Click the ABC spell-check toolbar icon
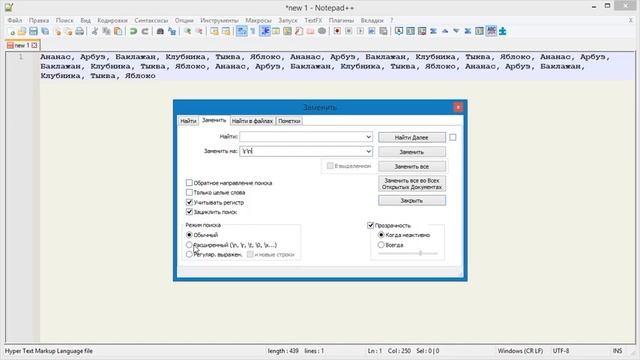Viewport: 640px width, 360px height. click(x=491, y=31)
